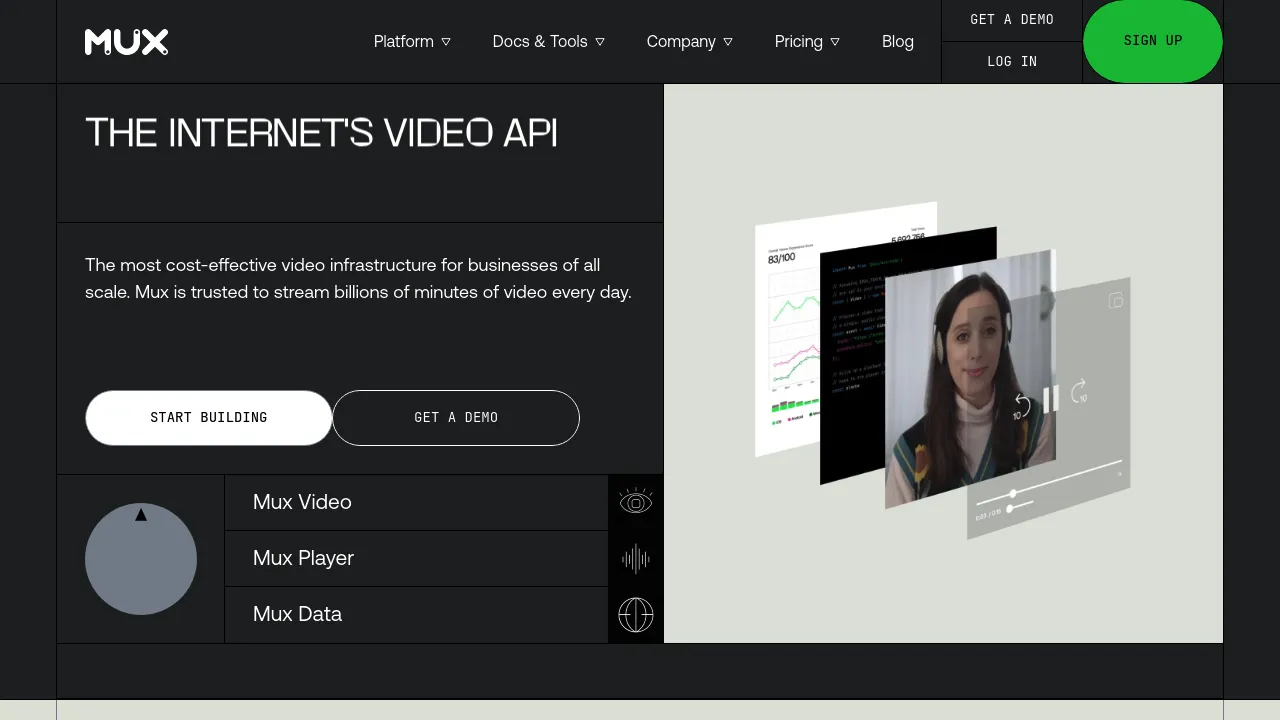Expand the Docs & Tools menu
1280x720 pixels.
(x=548, y=42)
